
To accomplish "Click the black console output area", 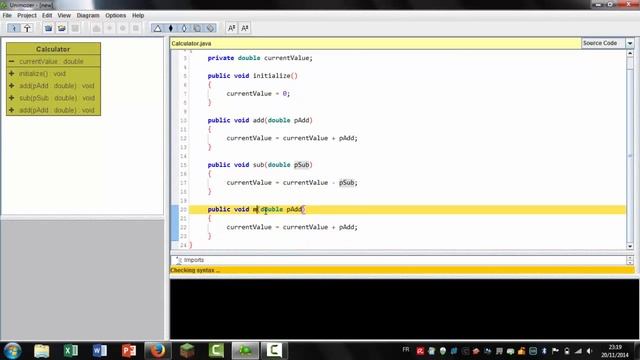I will [404, 309].
